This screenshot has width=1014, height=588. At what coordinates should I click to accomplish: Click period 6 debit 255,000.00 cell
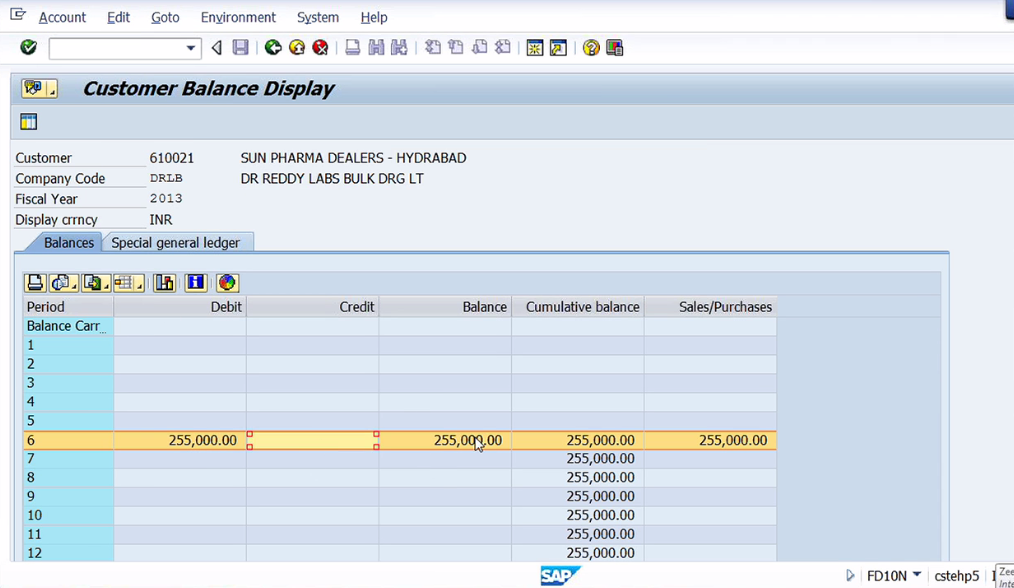pos(180,441)
